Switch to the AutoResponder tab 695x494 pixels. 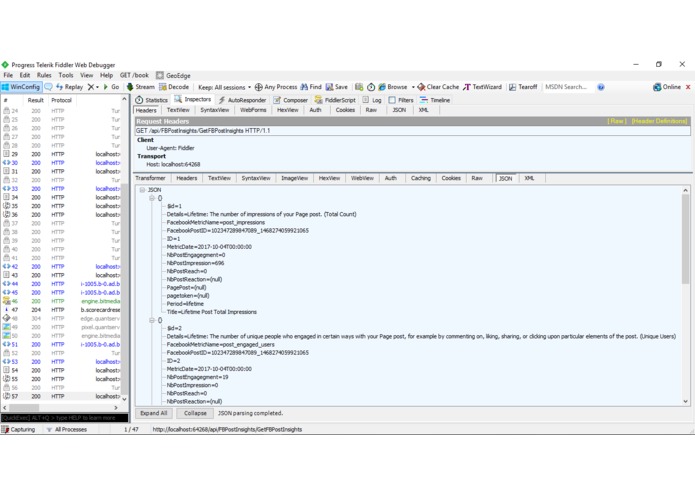coord(242,100)
